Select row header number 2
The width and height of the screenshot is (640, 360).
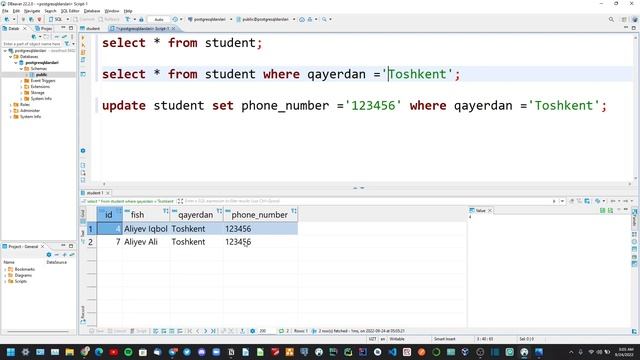pos(91,242)
